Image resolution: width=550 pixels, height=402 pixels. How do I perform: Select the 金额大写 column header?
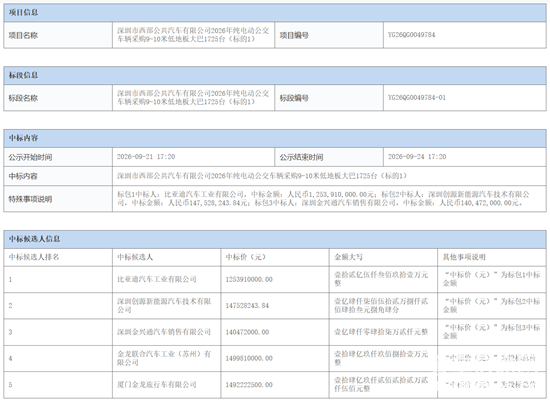[x=383, y=257]
